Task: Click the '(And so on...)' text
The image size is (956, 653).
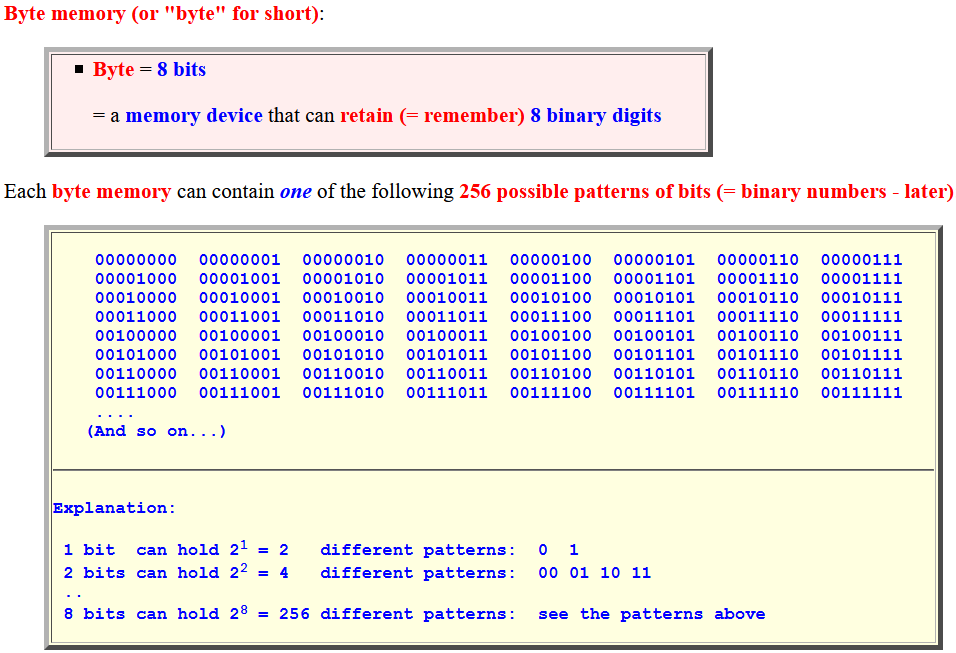Action: 157,431
